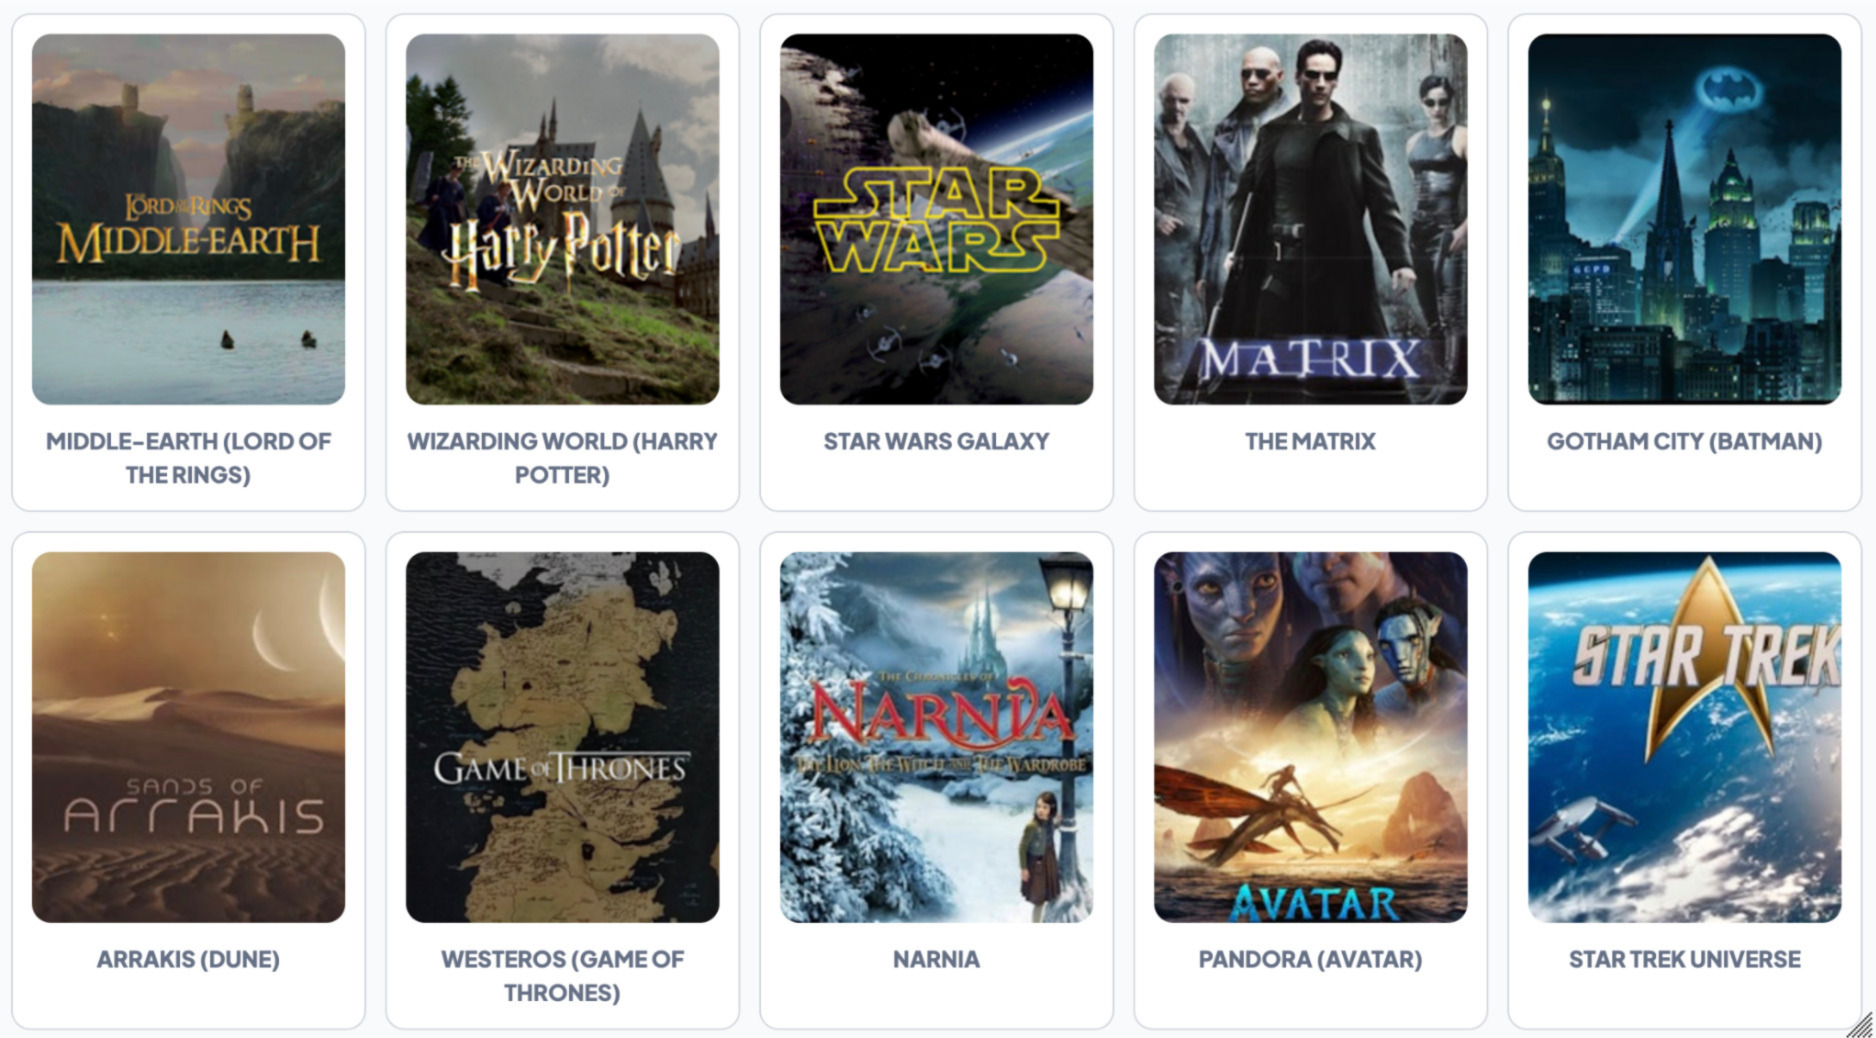
Task: Select the Middle-Earth poster image
Action: point(188,219)
